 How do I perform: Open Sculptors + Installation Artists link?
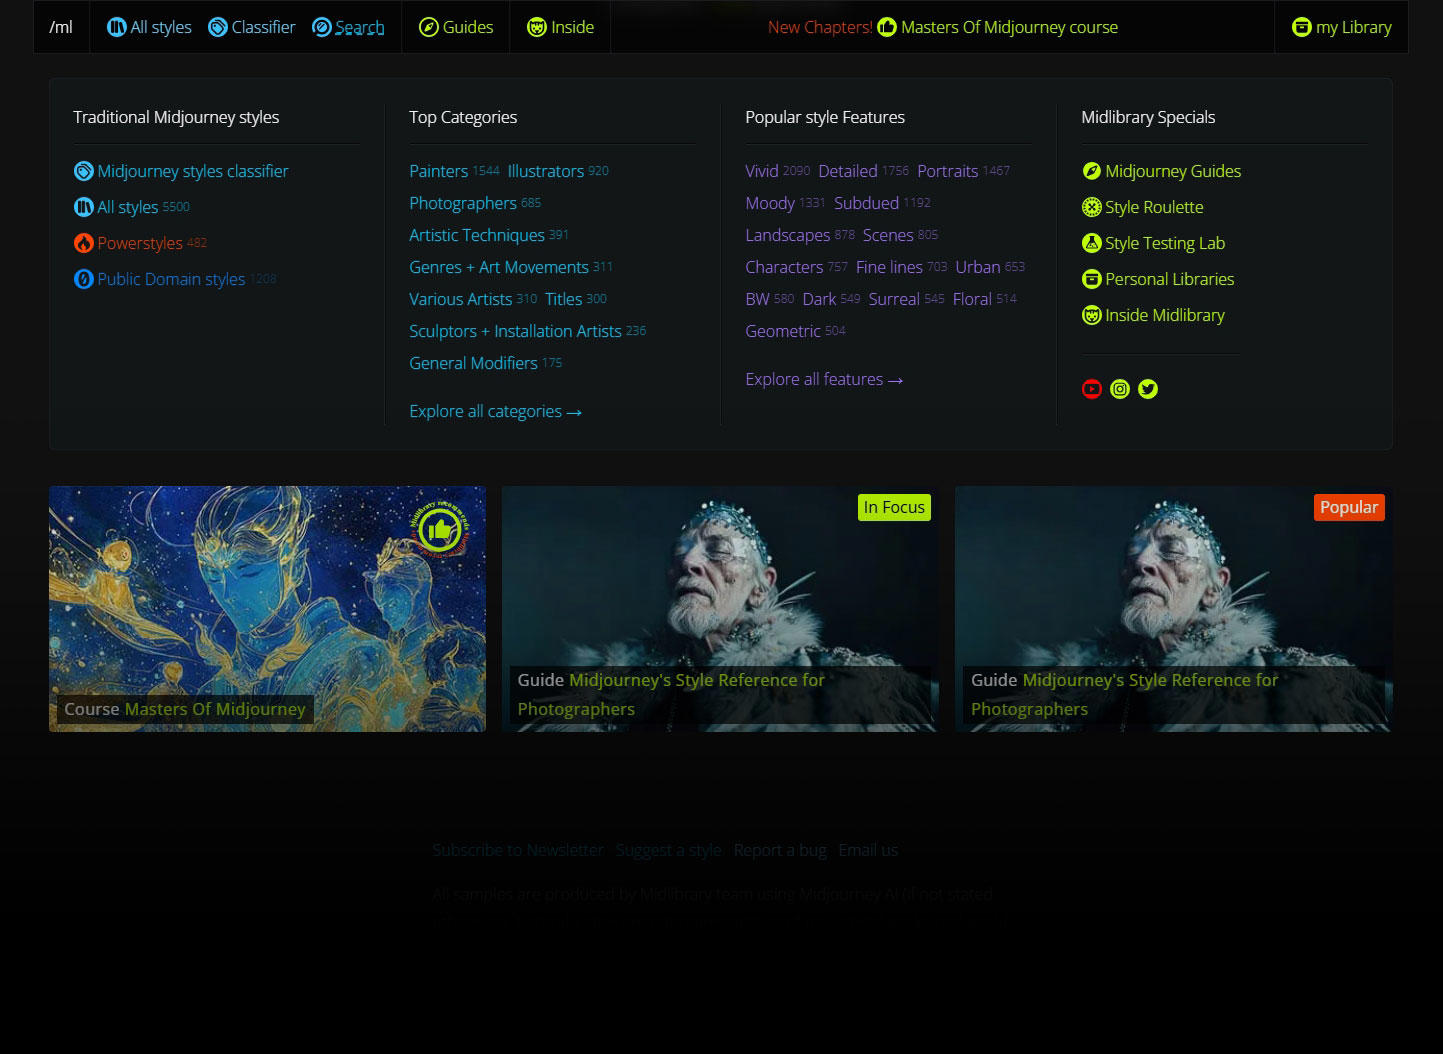click(516, 331)
